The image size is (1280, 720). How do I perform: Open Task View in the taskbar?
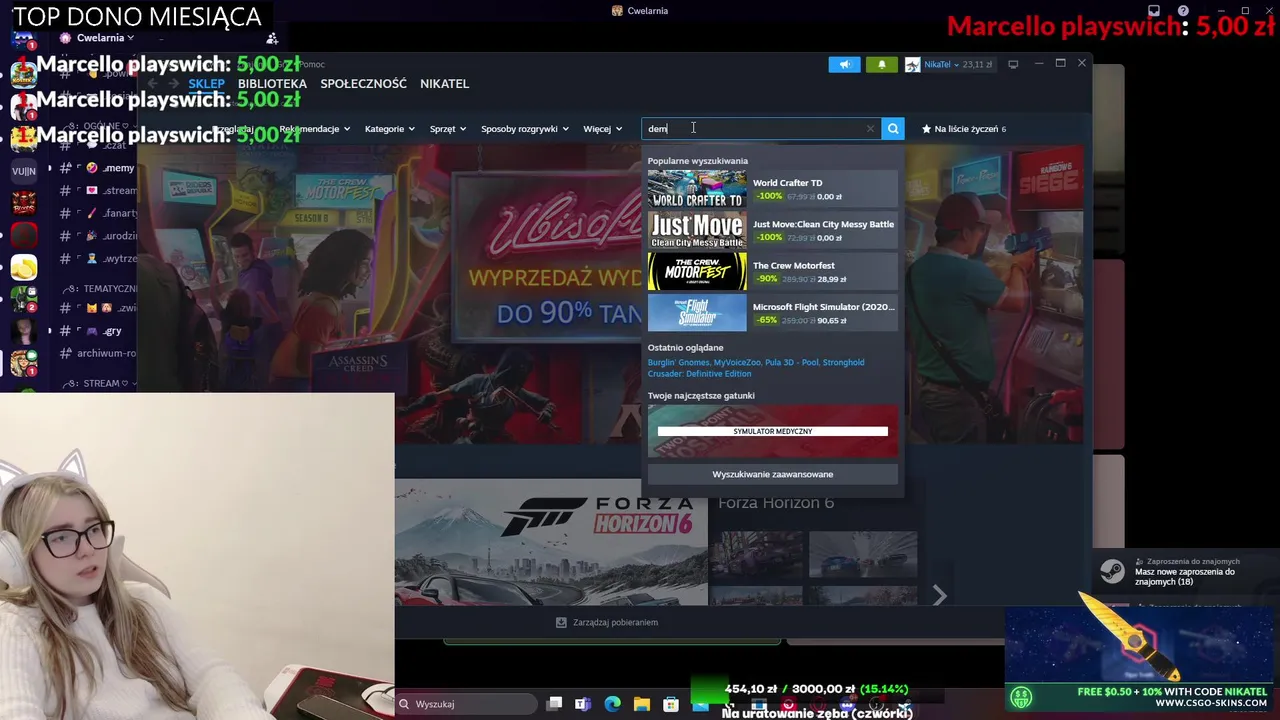click(554, 704)
